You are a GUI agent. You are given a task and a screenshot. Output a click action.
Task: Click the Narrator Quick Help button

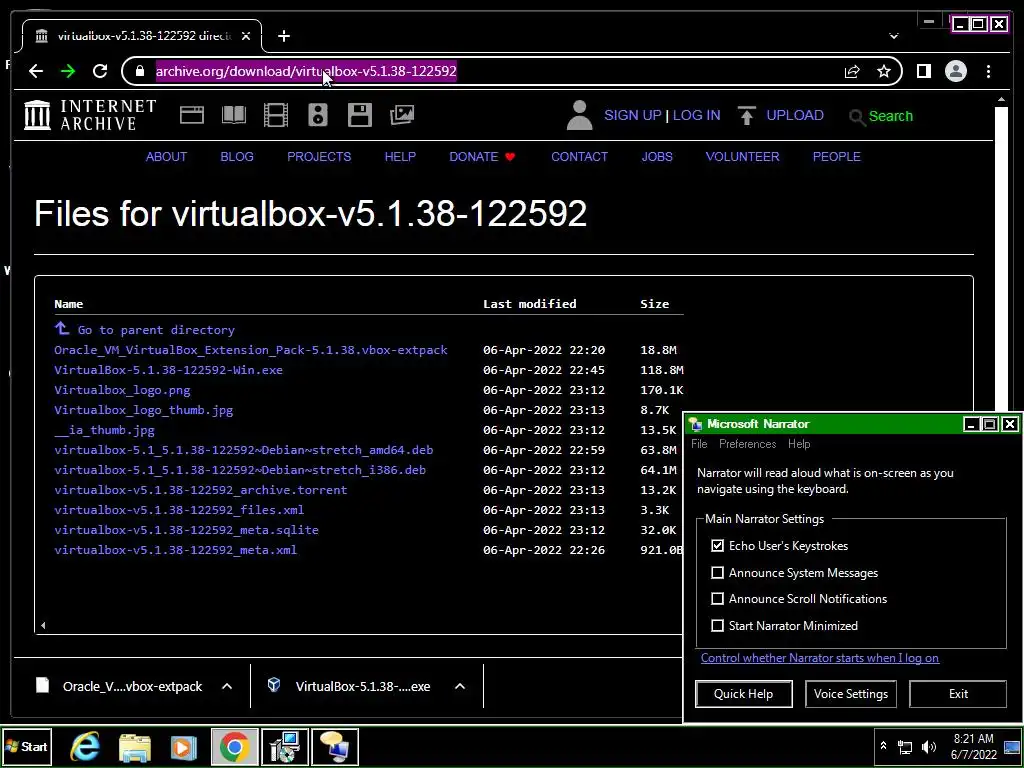[x=743, y=694]
